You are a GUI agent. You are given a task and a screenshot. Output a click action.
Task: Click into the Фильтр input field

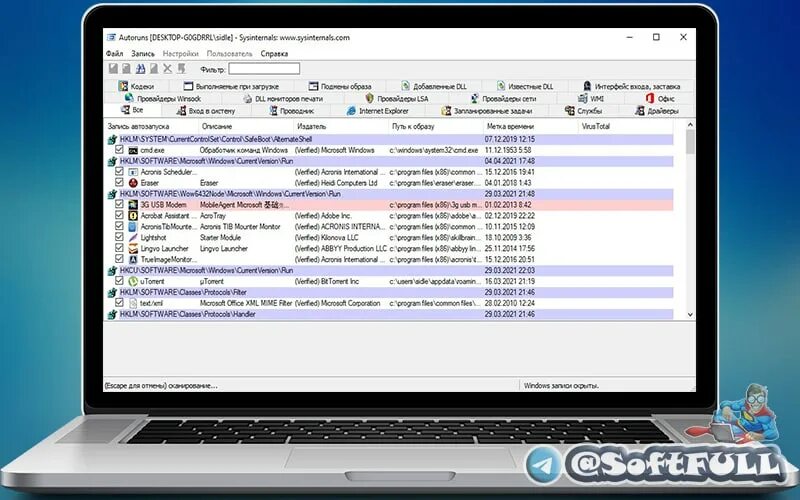click(264, 68)
